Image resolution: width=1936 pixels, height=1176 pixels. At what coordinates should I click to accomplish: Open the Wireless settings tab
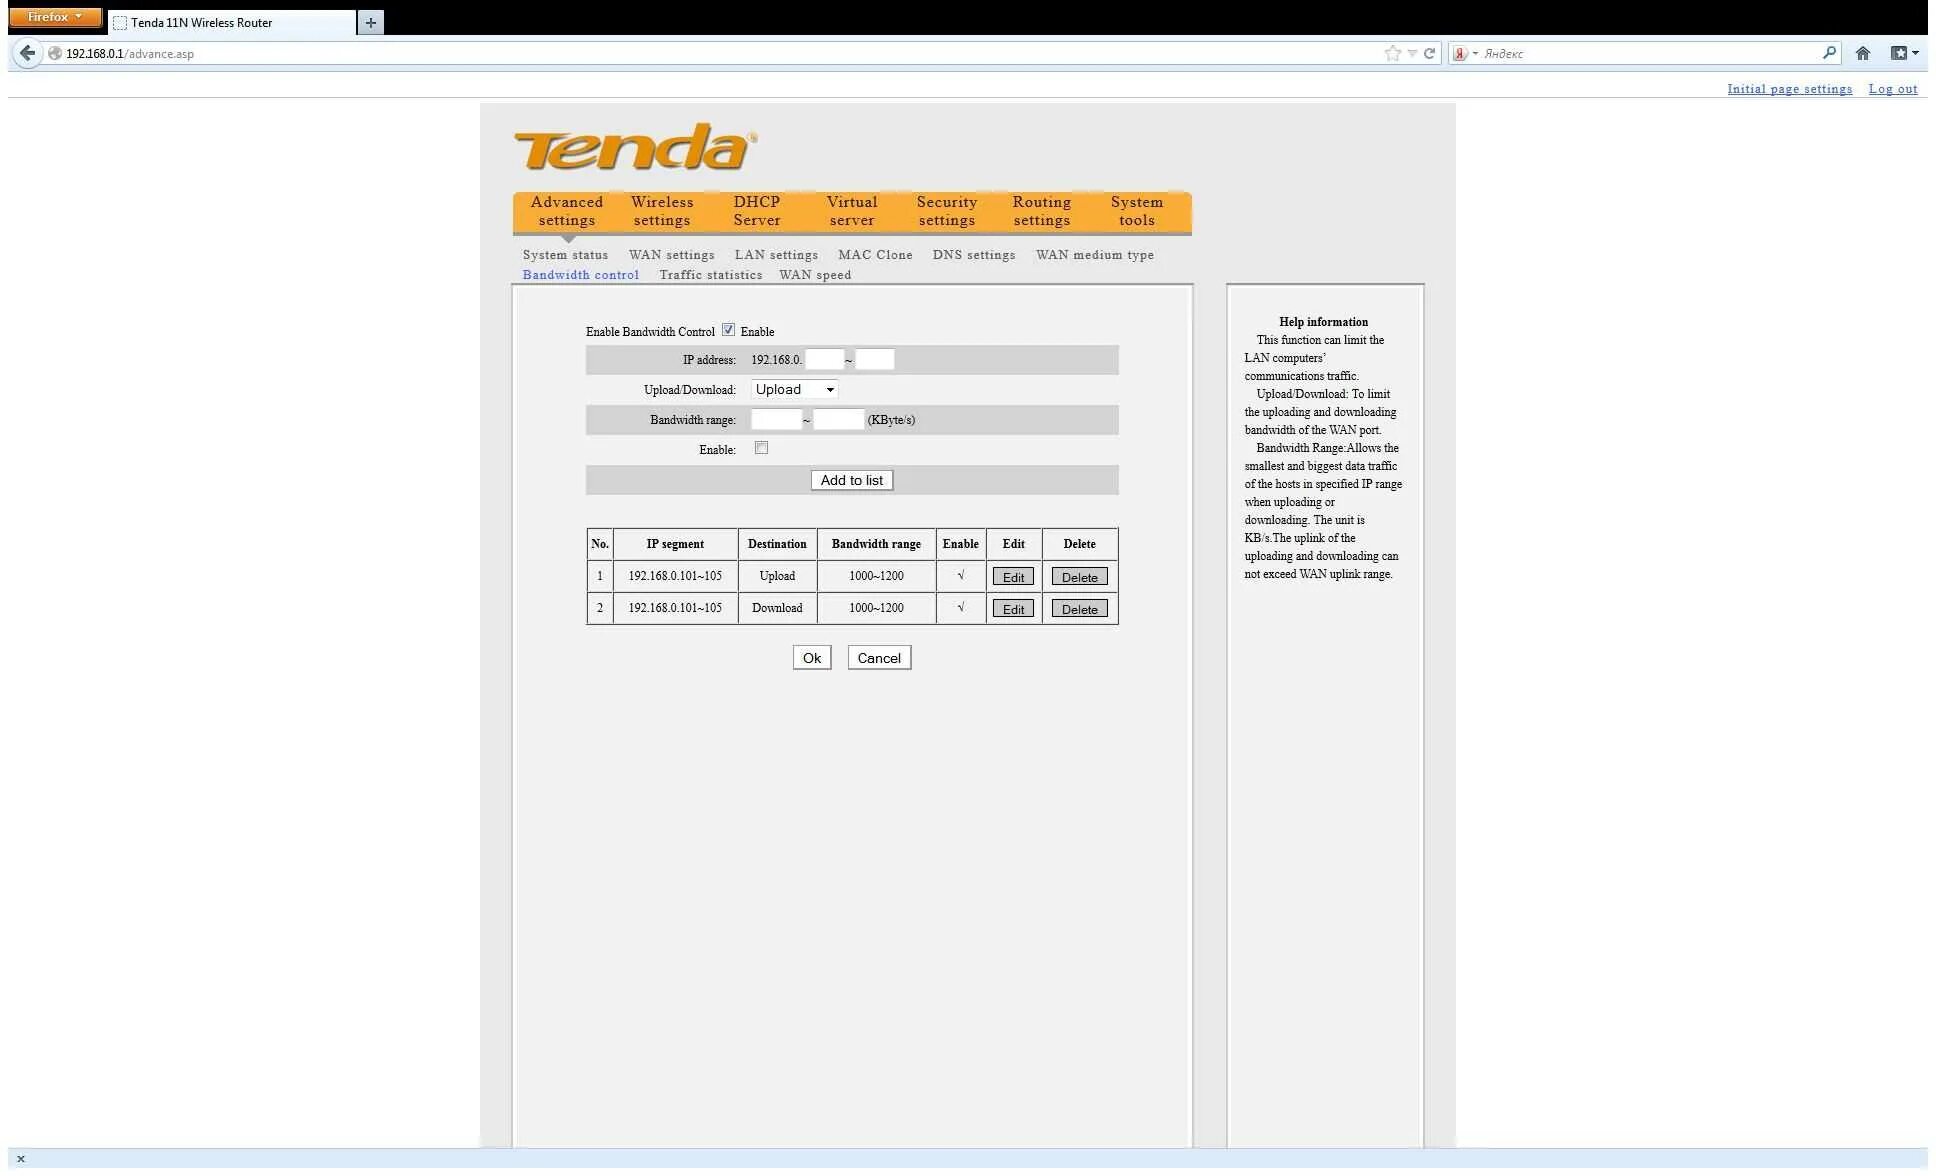coord(661,211)
